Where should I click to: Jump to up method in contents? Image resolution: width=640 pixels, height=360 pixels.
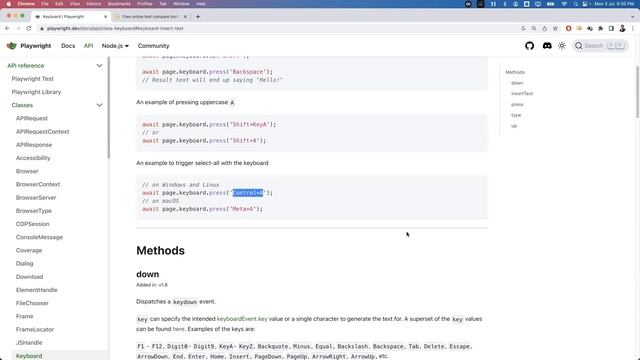[x=514, y=126]
